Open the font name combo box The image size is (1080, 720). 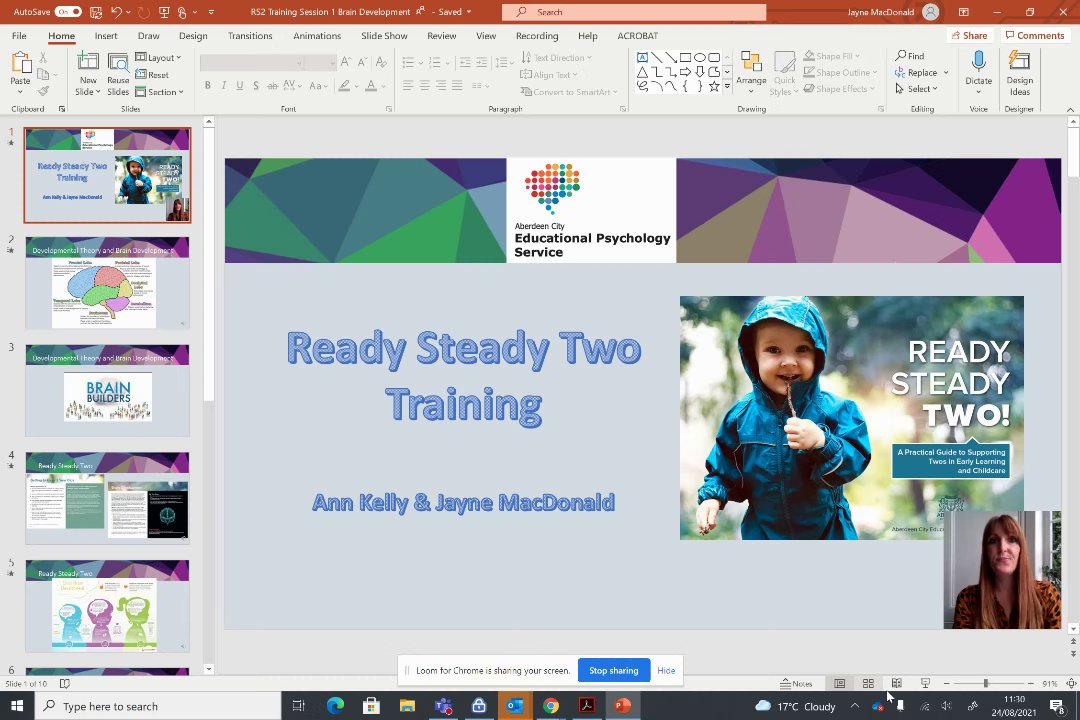pyautogui.click(x=252, y=63)
